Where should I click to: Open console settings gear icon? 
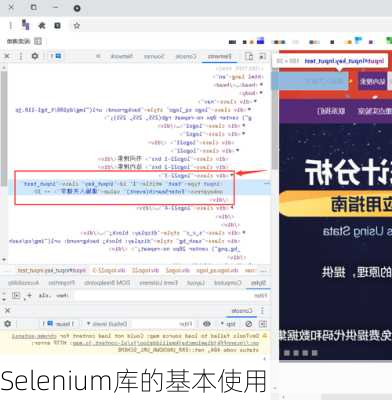[8, 324]
